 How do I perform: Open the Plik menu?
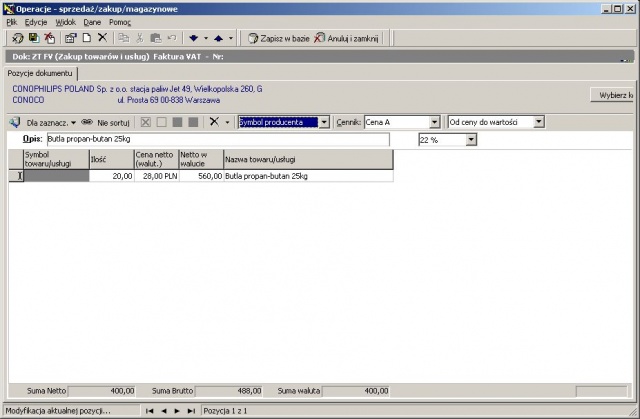pos(11,22)
